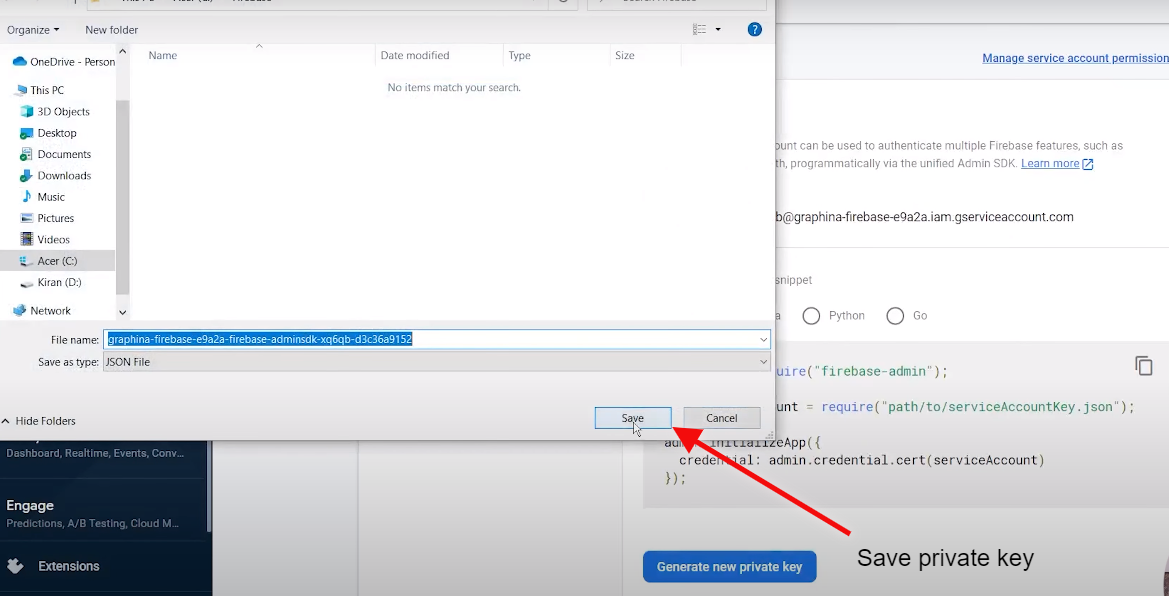Viewport: 1169px width, 596px height.
Task: Open the Organize dropdown menu
Action: coord(34,30)
